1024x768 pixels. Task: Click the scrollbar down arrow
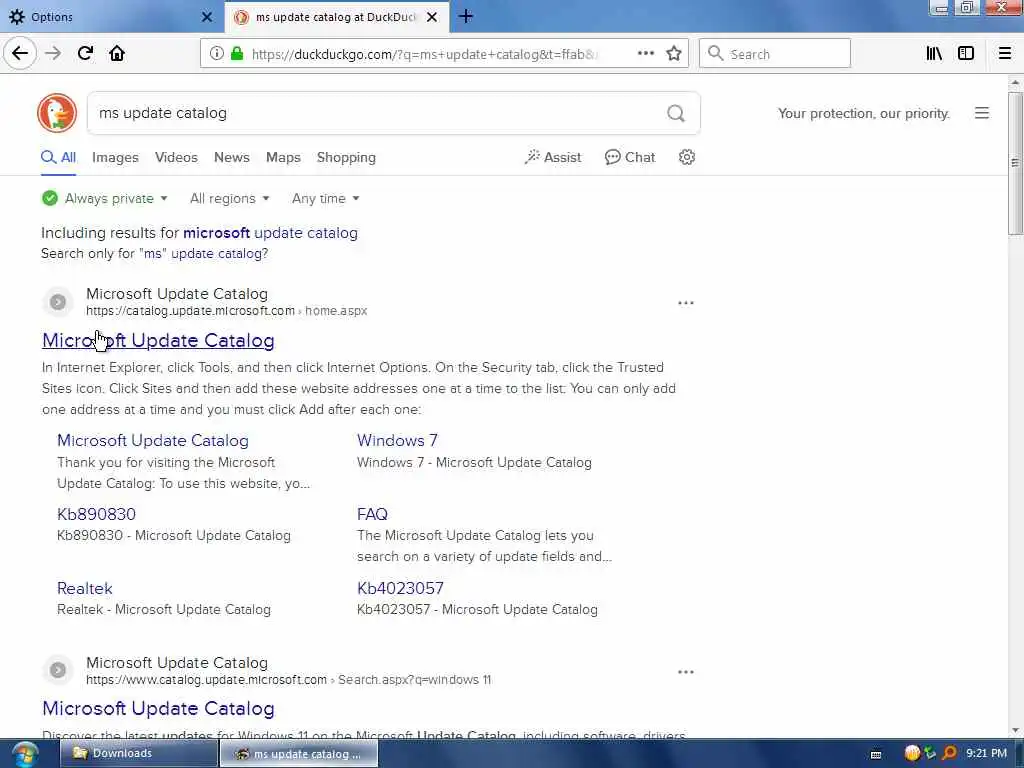point(1015,730)
